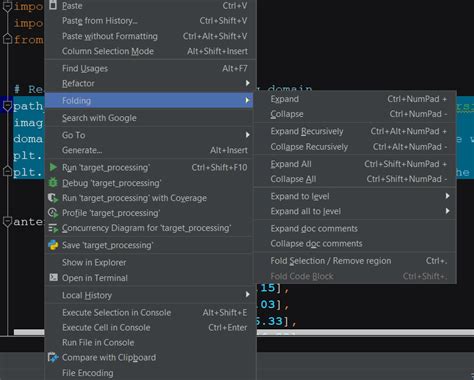Open the Local History submenu arrow
The height and width of the screenshot is (380, 474).
(247, 295)
